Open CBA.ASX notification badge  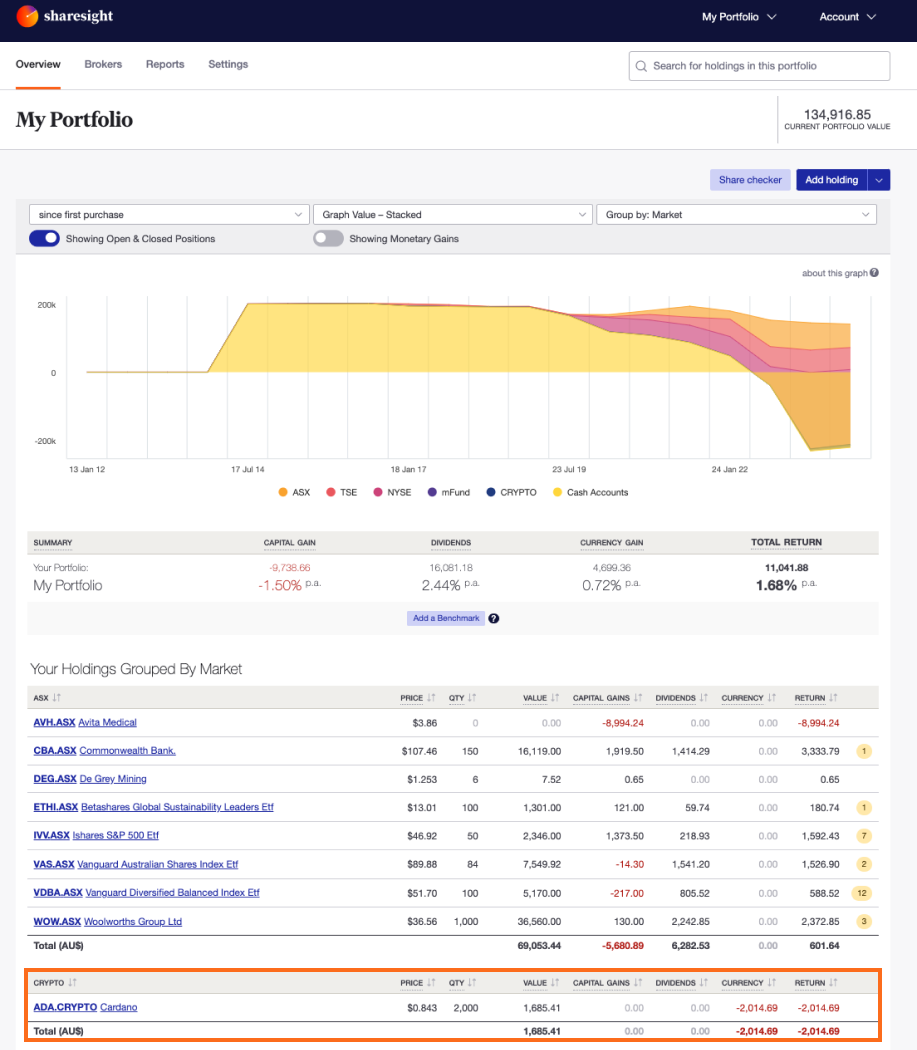(x=864, y=751)
